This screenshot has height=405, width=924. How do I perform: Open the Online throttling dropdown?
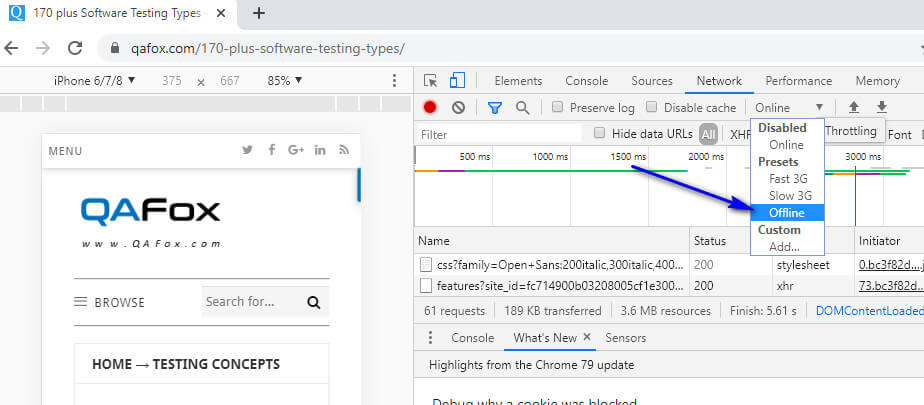tap(790, 107)
